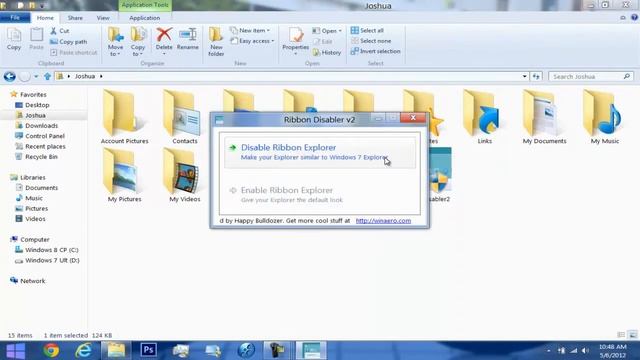Click the Start button on taskbar
The width and height of the screenshot is (640, 360).
point(16,351)
